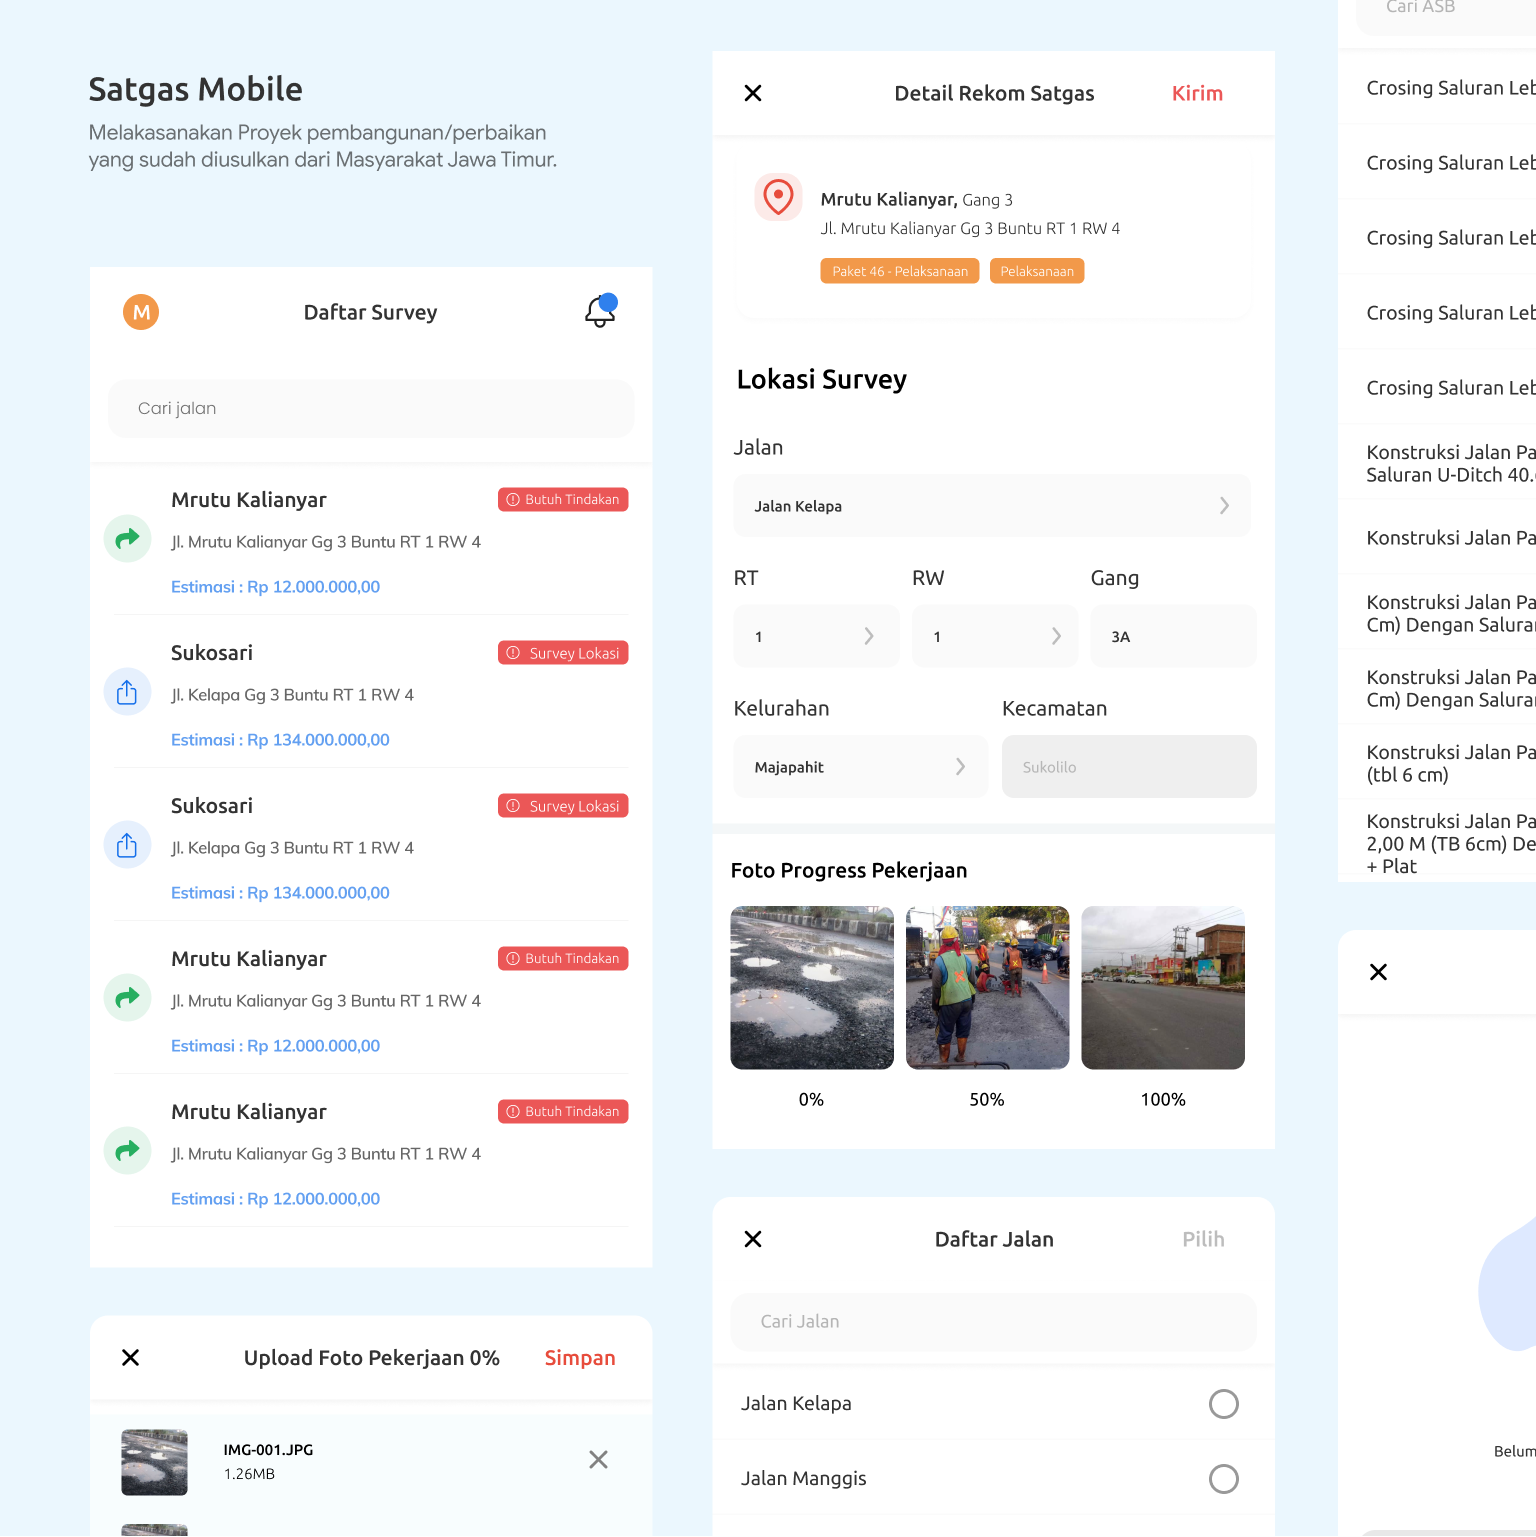
Task: Close the partially visible panel on the right edge
Action: [1378, 972]
